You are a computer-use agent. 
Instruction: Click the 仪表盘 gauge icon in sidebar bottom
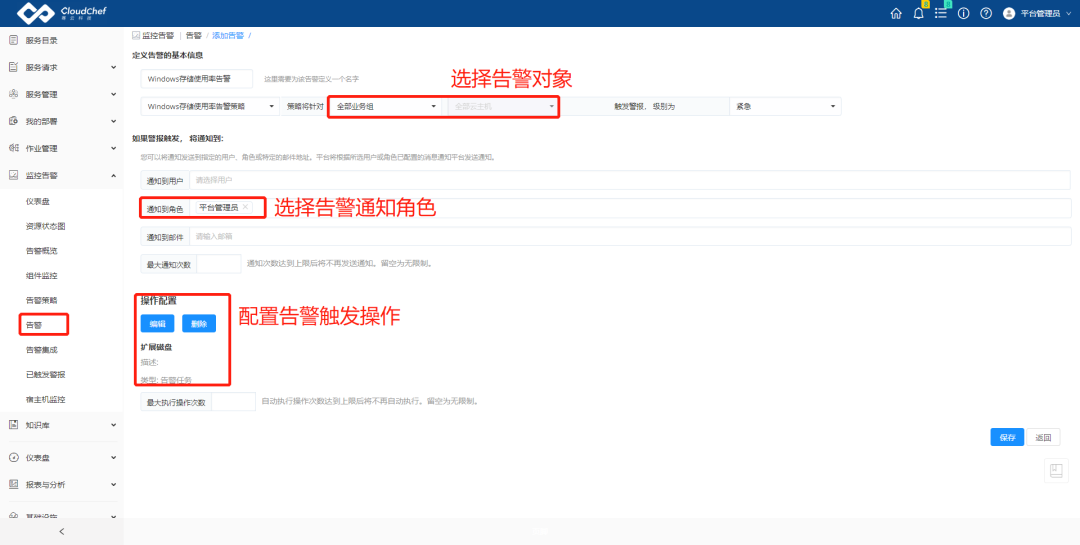pyautogui.click(x=13, y=457)
